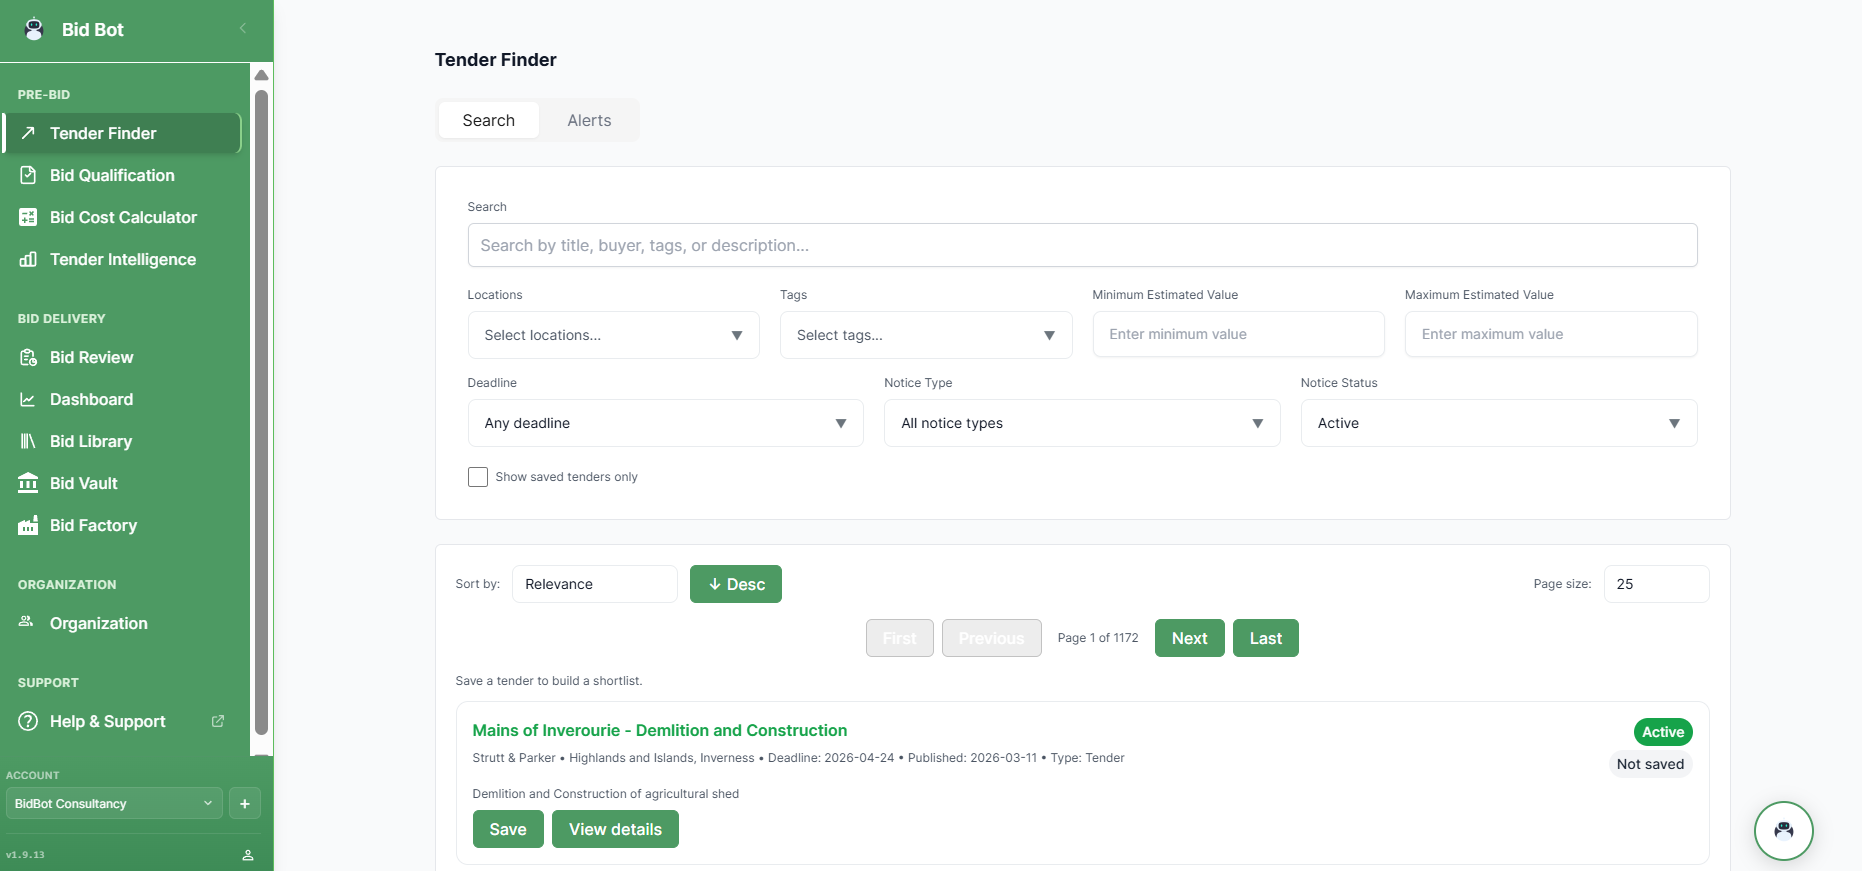The image size is (1862, 871).
Task: Click the Next page button
Action: pyautogui.click(x=1189, y=638)
